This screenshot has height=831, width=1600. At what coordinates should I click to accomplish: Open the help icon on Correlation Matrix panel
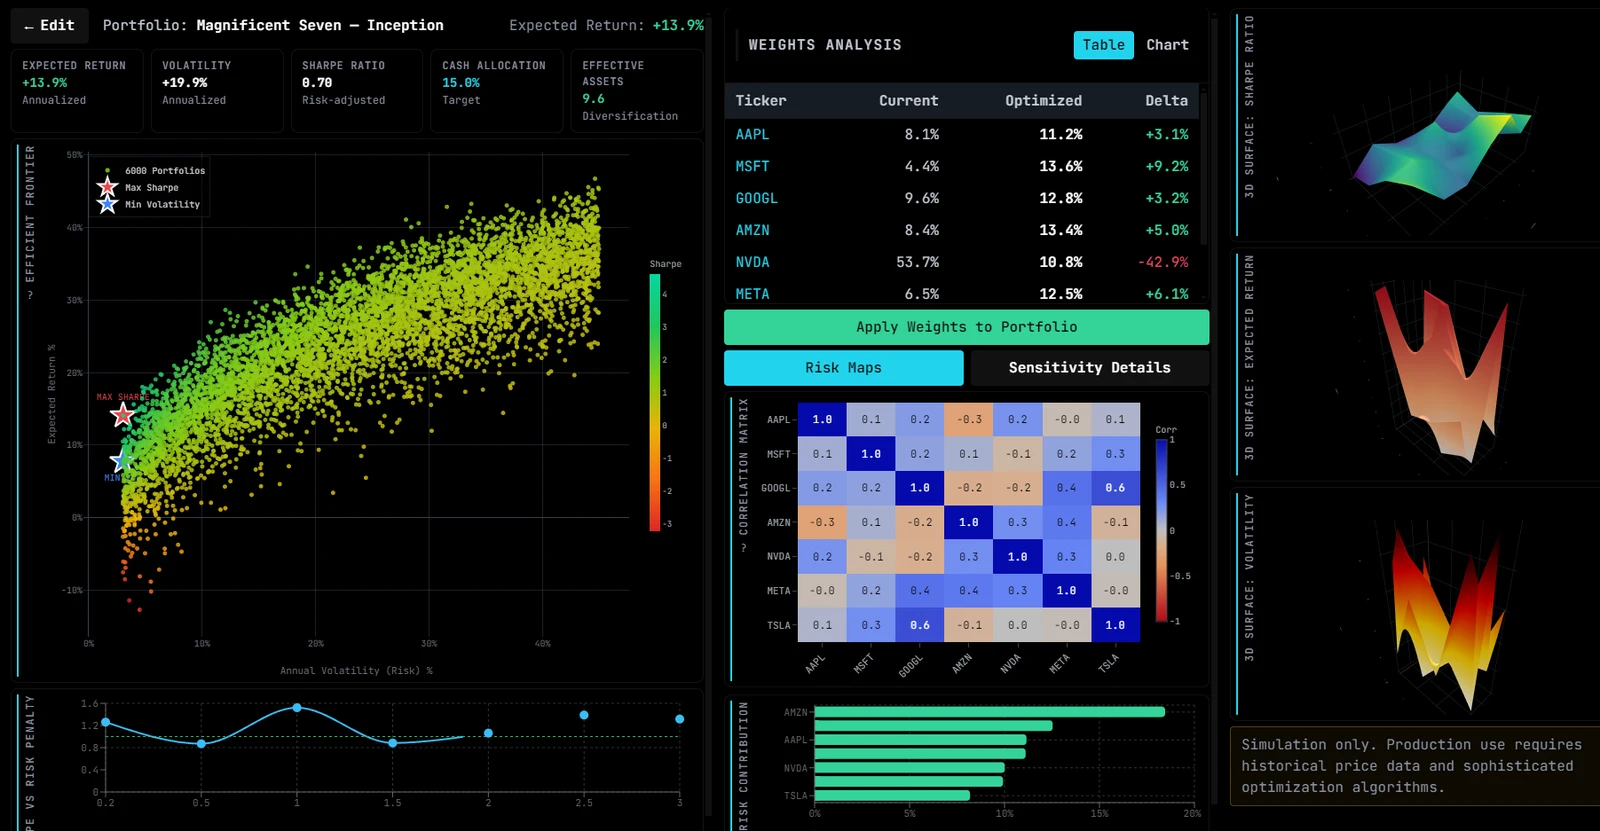click(x=743, y=547)
